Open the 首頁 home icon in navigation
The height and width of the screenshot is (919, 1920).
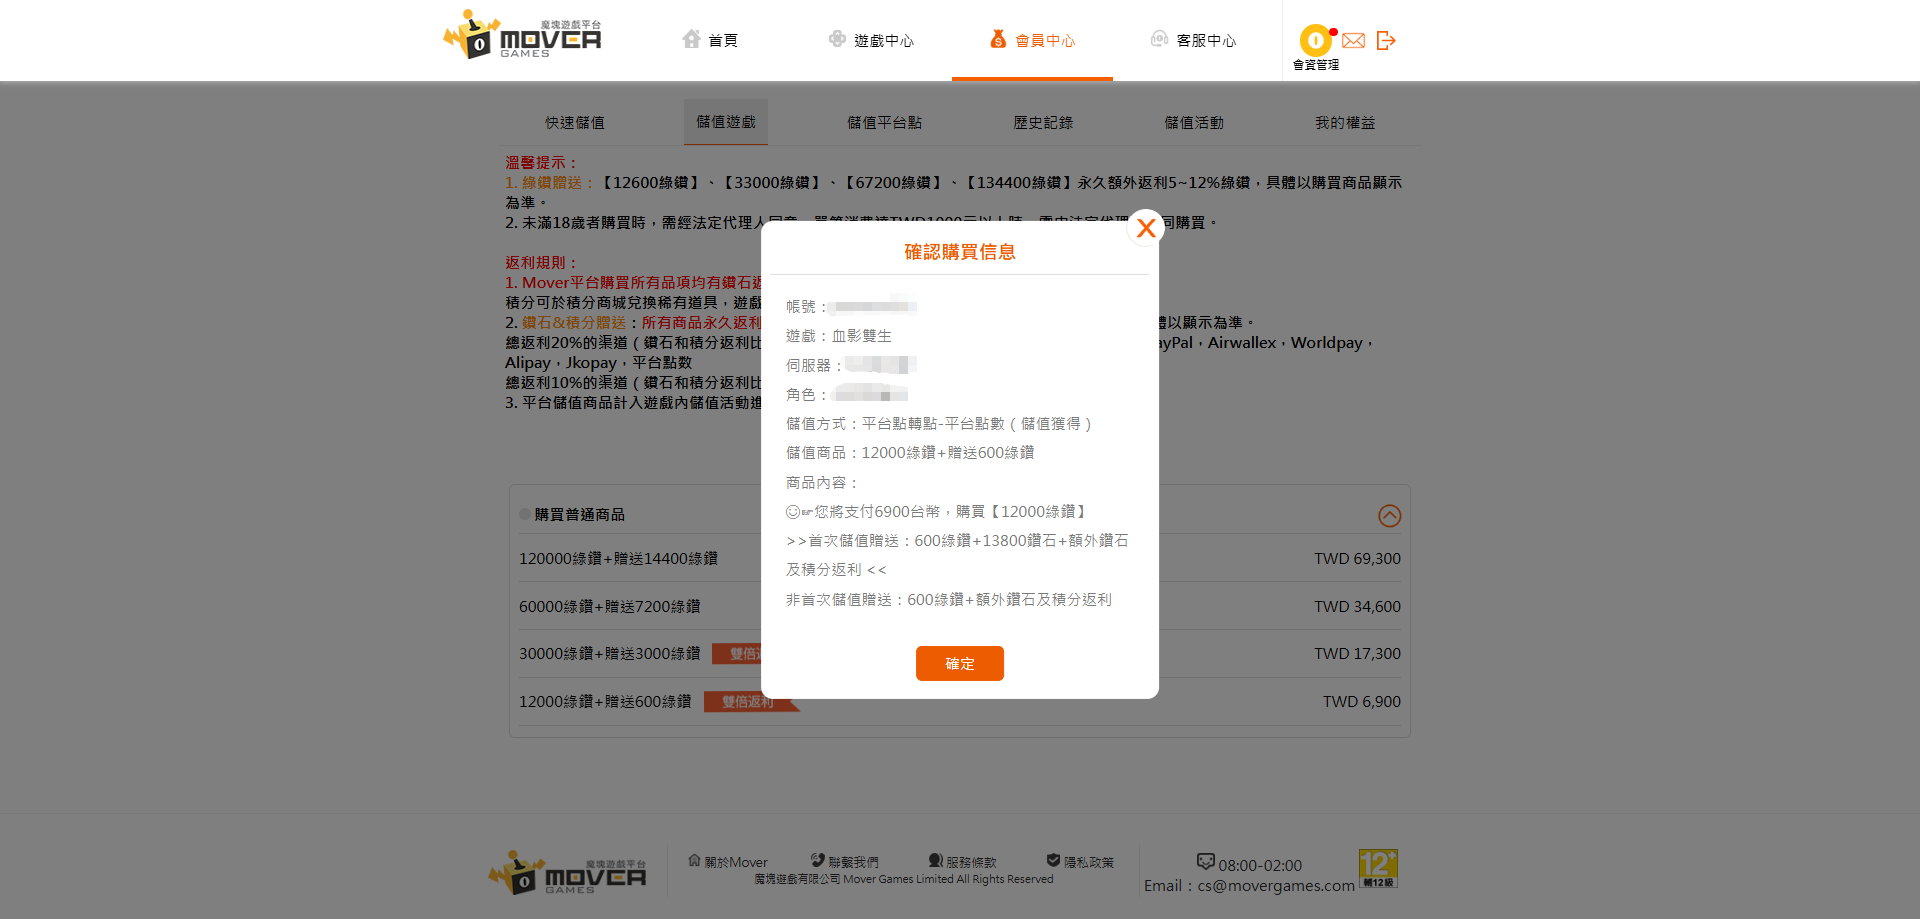[692, 39]
